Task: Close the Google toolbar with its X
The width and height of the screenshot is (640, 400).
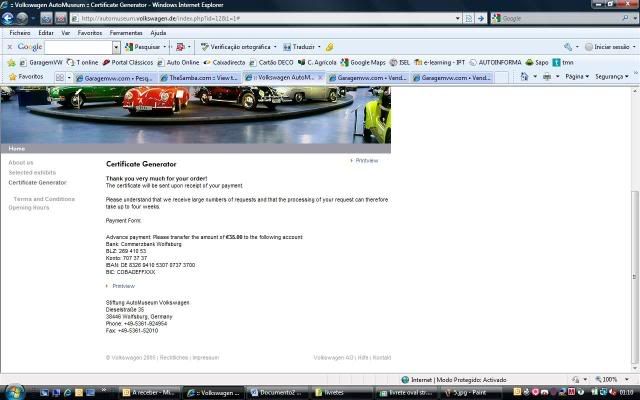Action: point(10,47)
